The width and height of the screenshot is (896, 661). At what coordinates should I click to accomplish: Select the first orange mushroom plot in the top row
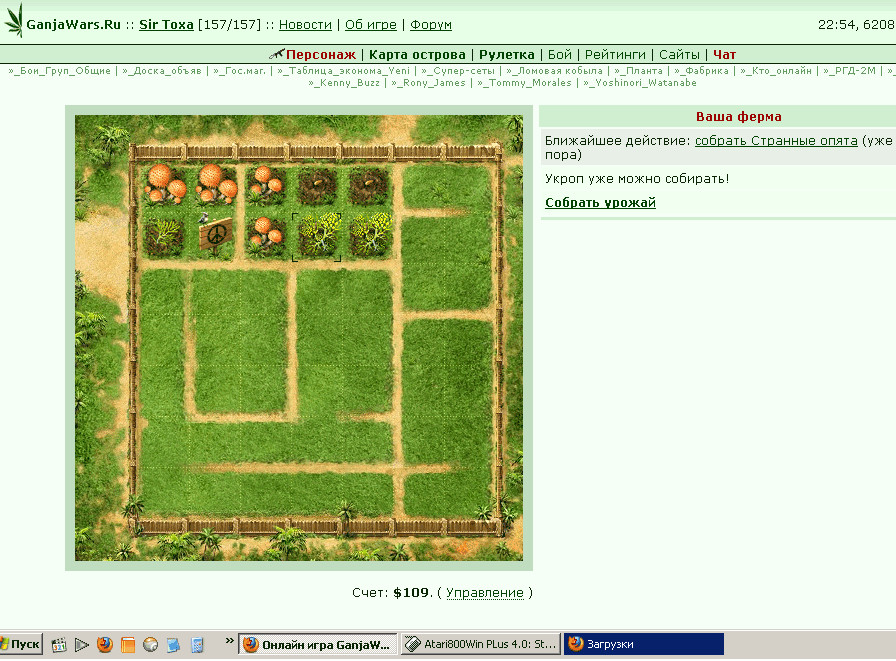click(x=165, y=184)
